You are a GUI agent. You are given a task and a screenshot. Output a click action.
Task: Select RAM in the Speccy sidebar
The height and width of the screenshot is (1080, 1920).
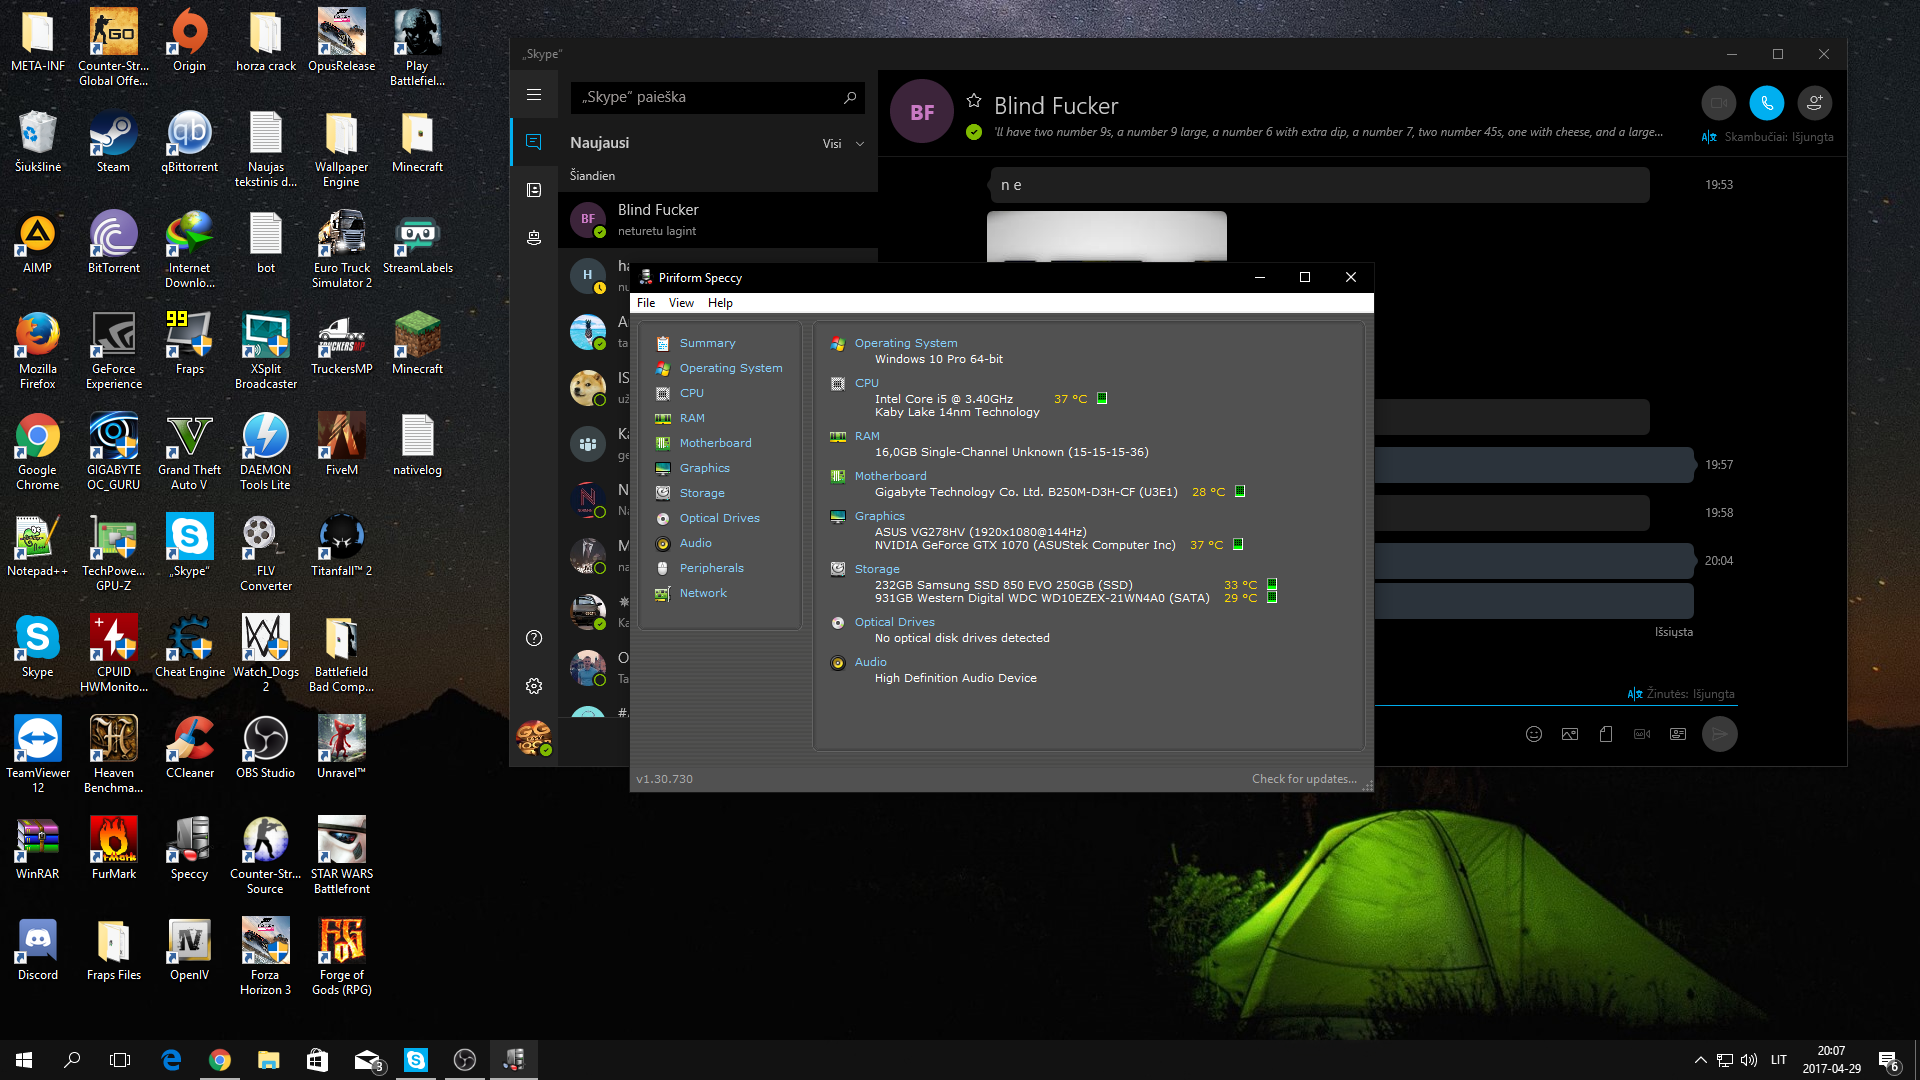click(692, 418)
